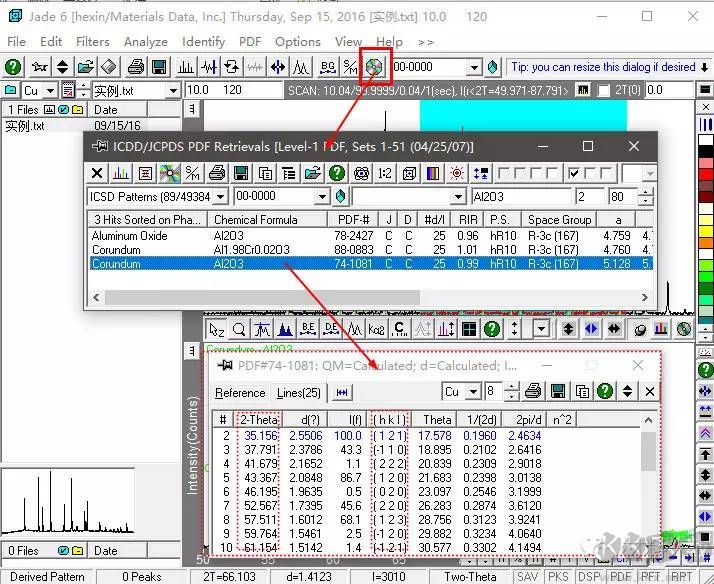
Task: Toggle the pin icon on PDF Retrievals title
Action: point(99,147)
